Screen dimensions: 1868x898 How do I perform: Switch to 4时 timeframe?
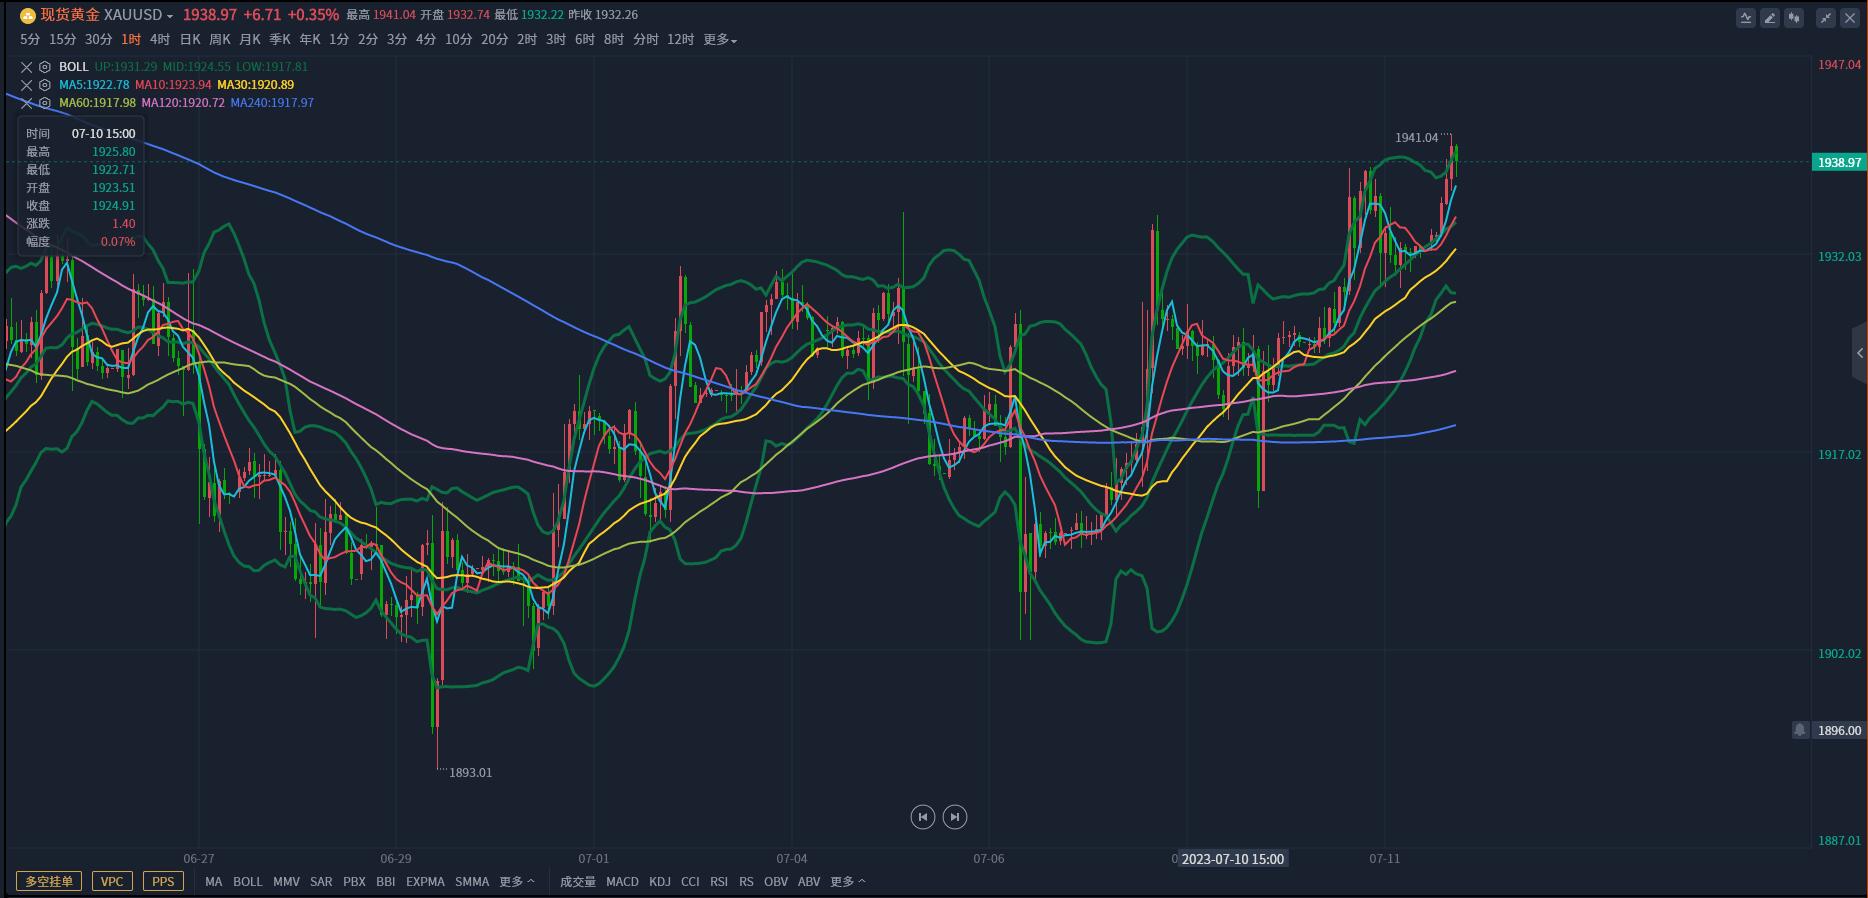pos(160,40)
